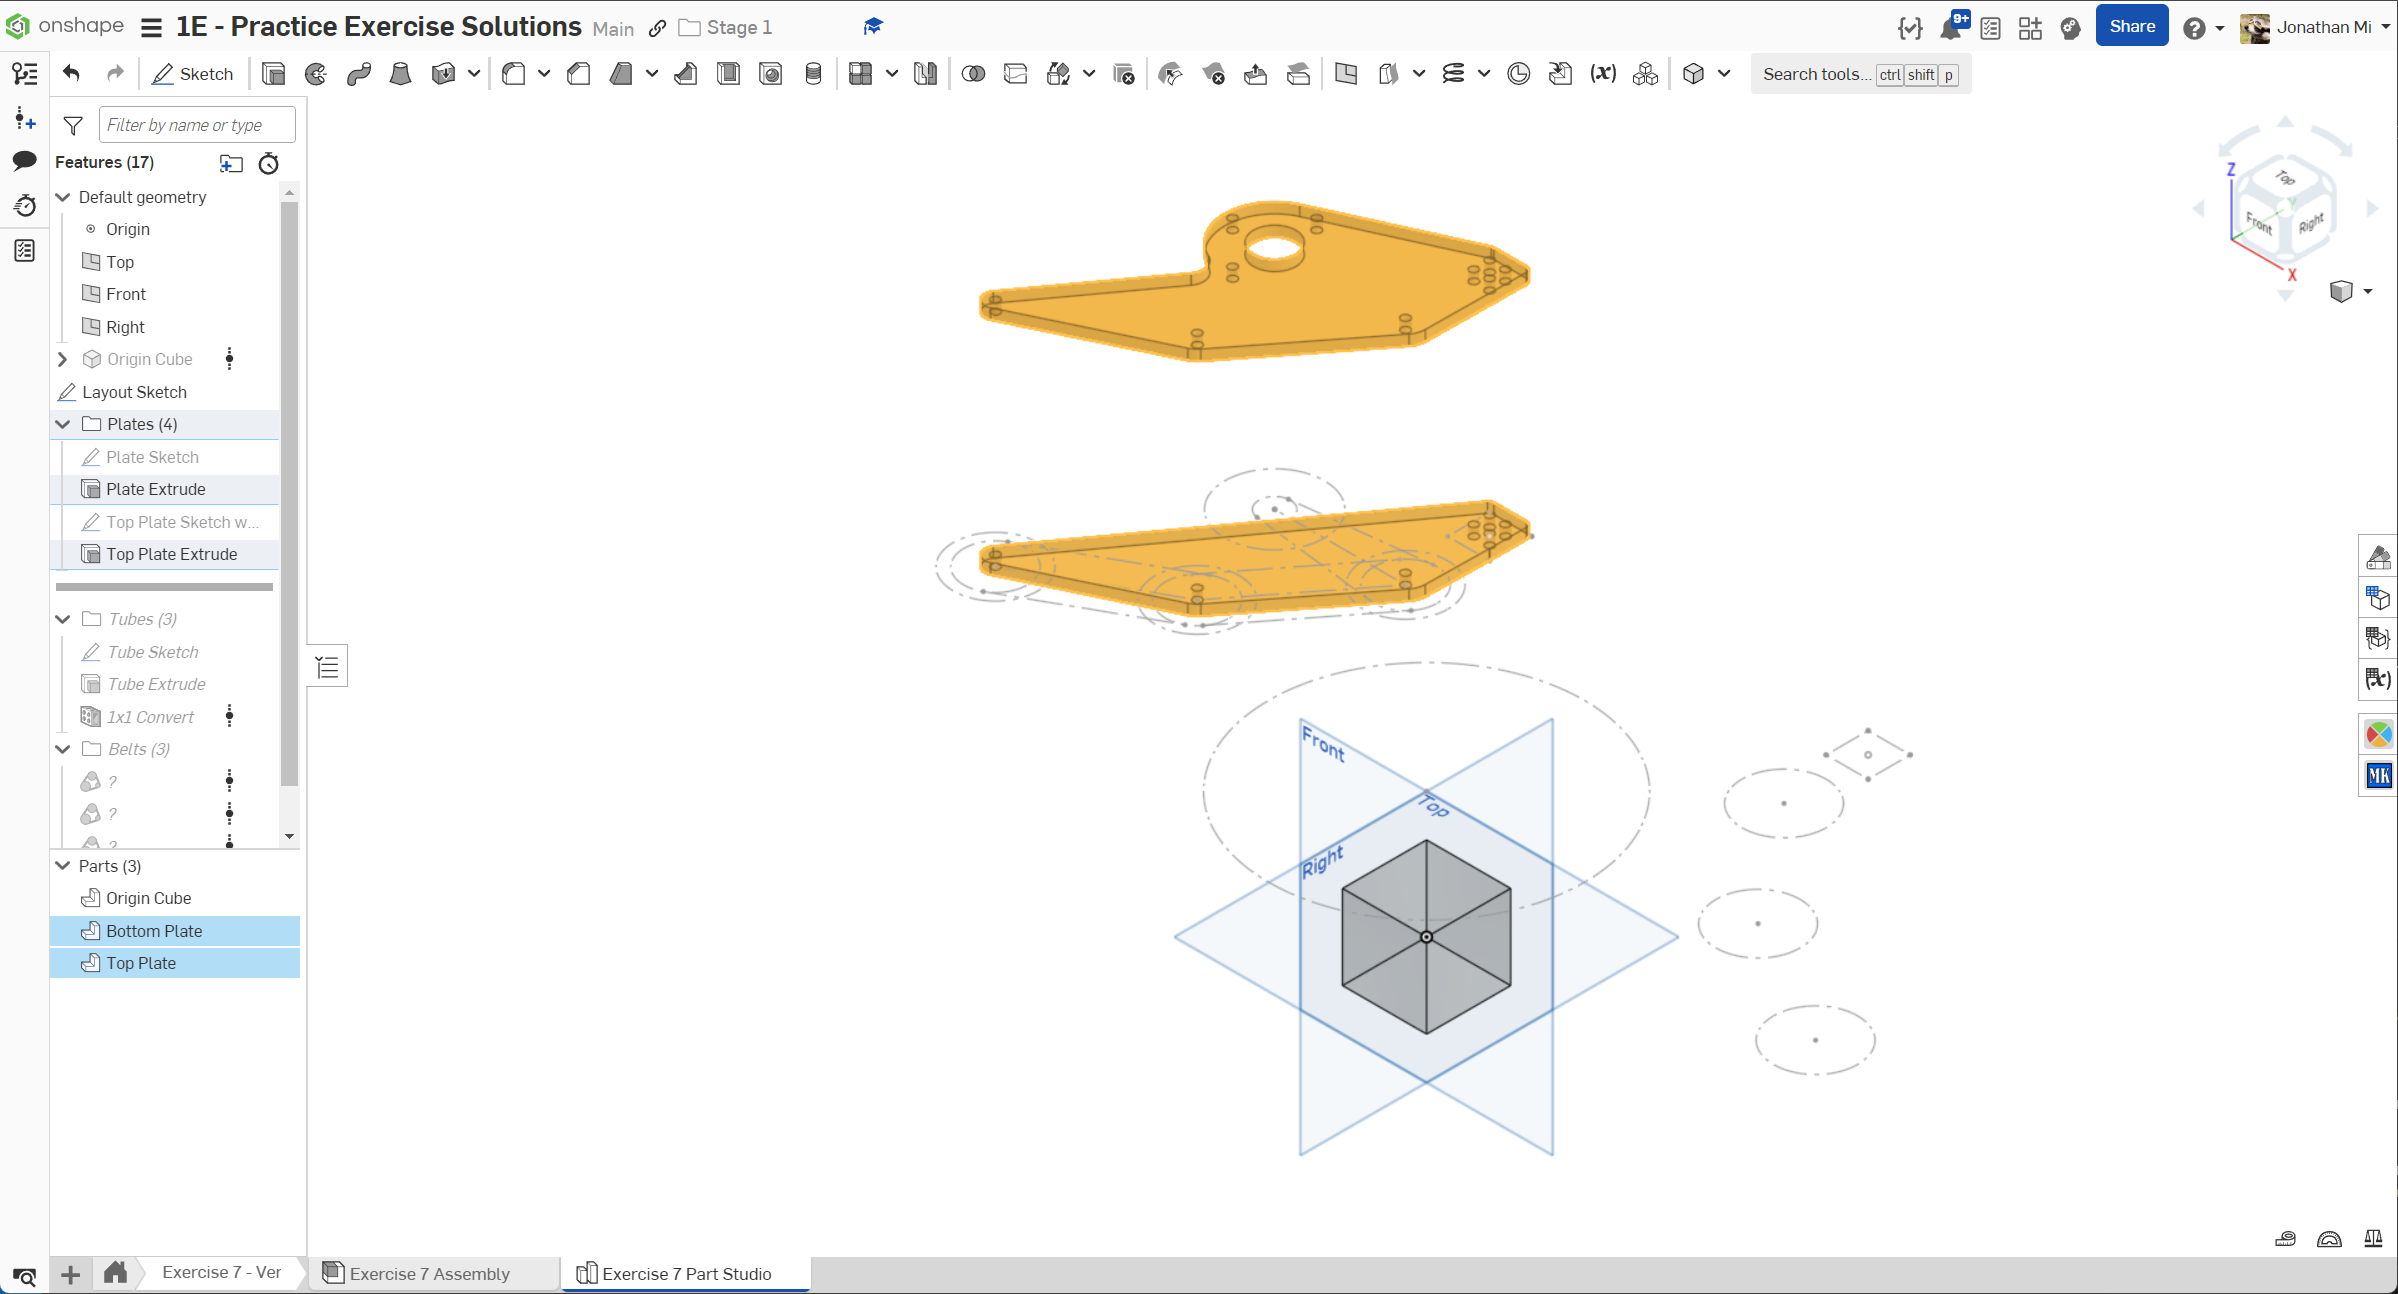Click the Filter by name input field
This screenshot has height=1294, width=2398.
tap(197, 125)
